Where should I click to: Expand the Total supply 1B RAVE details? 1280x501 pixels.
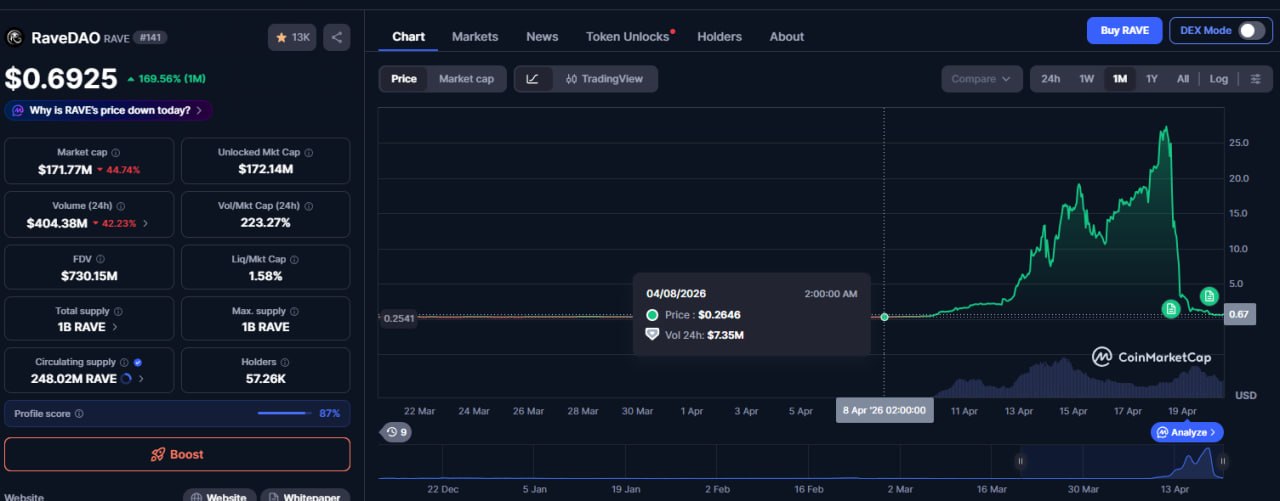click(x=114, y=327)
